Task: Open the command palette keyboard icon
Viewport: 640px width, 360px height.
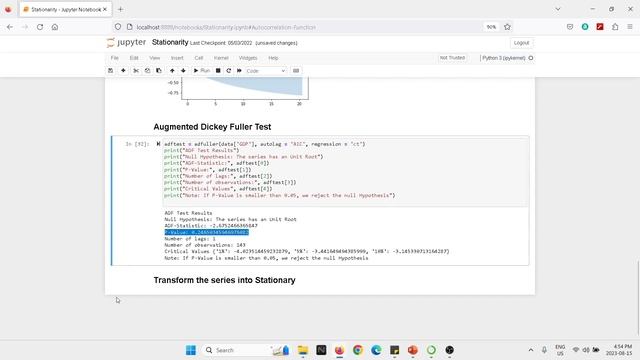Action: click(x=296, y=71)
